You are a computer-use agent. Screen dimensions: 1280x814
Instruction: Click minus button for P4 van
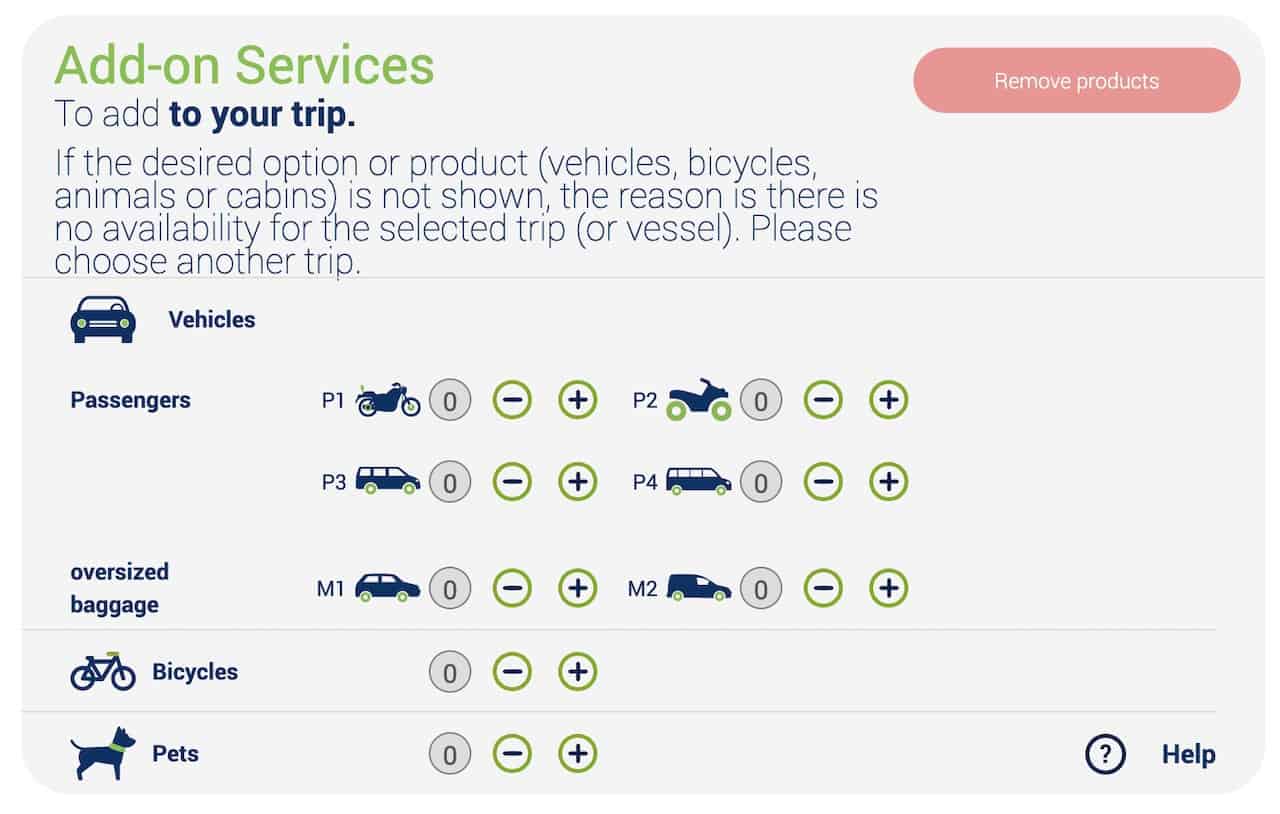coord(823,482)
